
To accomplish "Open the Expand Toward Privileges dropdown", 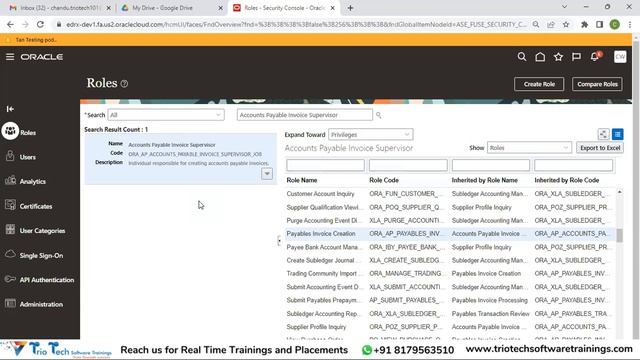I will [x=371, y=135].
